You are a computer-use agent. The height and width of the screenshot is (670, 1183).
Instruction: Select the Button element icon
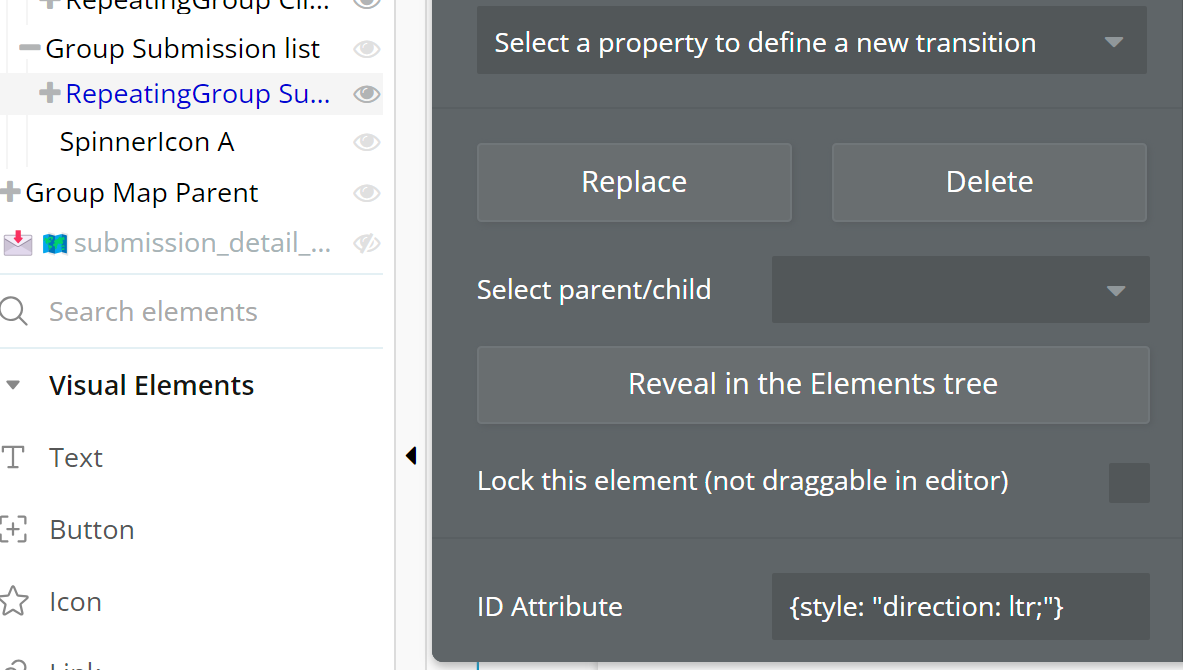(x=14, y=530)
